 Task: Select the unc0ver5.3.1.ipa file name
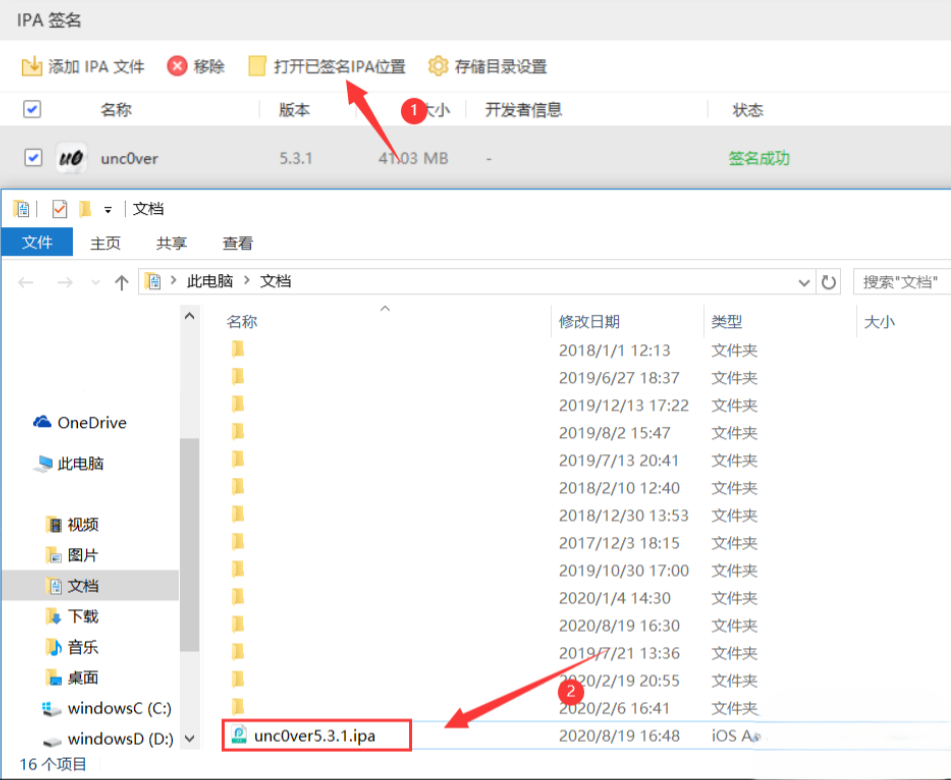pos(315,736)
